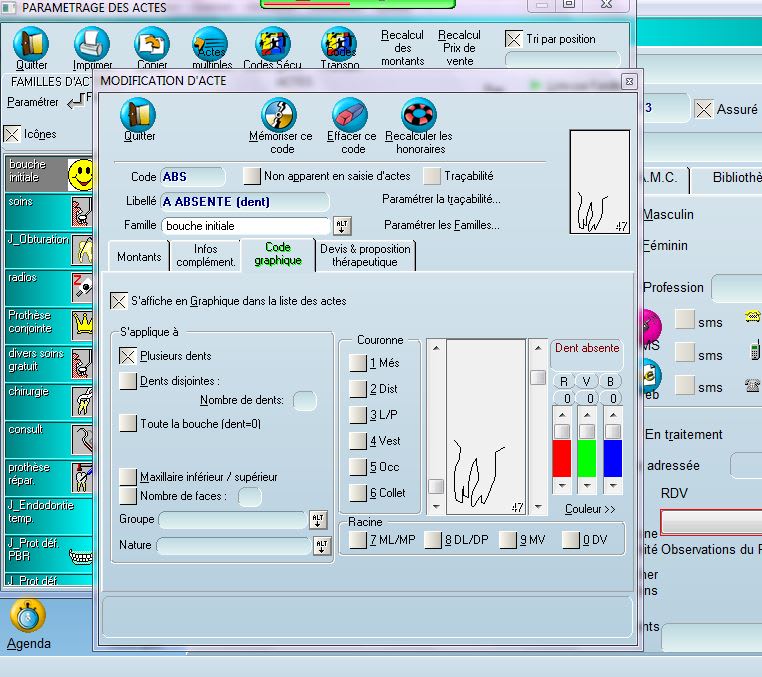
Task: Check the 5 Occ couronne option
Action: click(x=358, y=466)
